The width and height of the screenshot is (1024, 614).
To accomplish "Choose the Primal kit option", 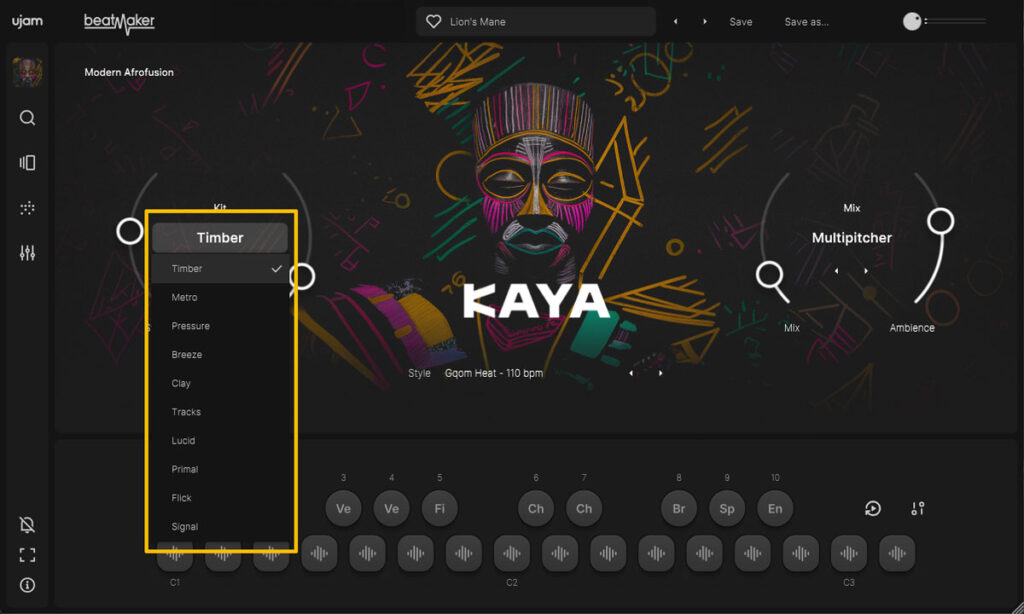I will pos(185,469).
